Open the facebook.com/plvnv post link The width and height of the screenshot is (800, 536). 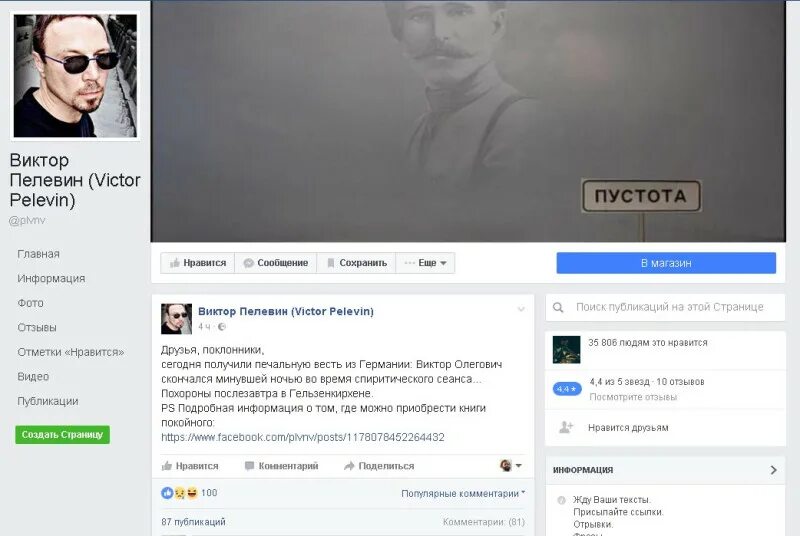(303, 437)
